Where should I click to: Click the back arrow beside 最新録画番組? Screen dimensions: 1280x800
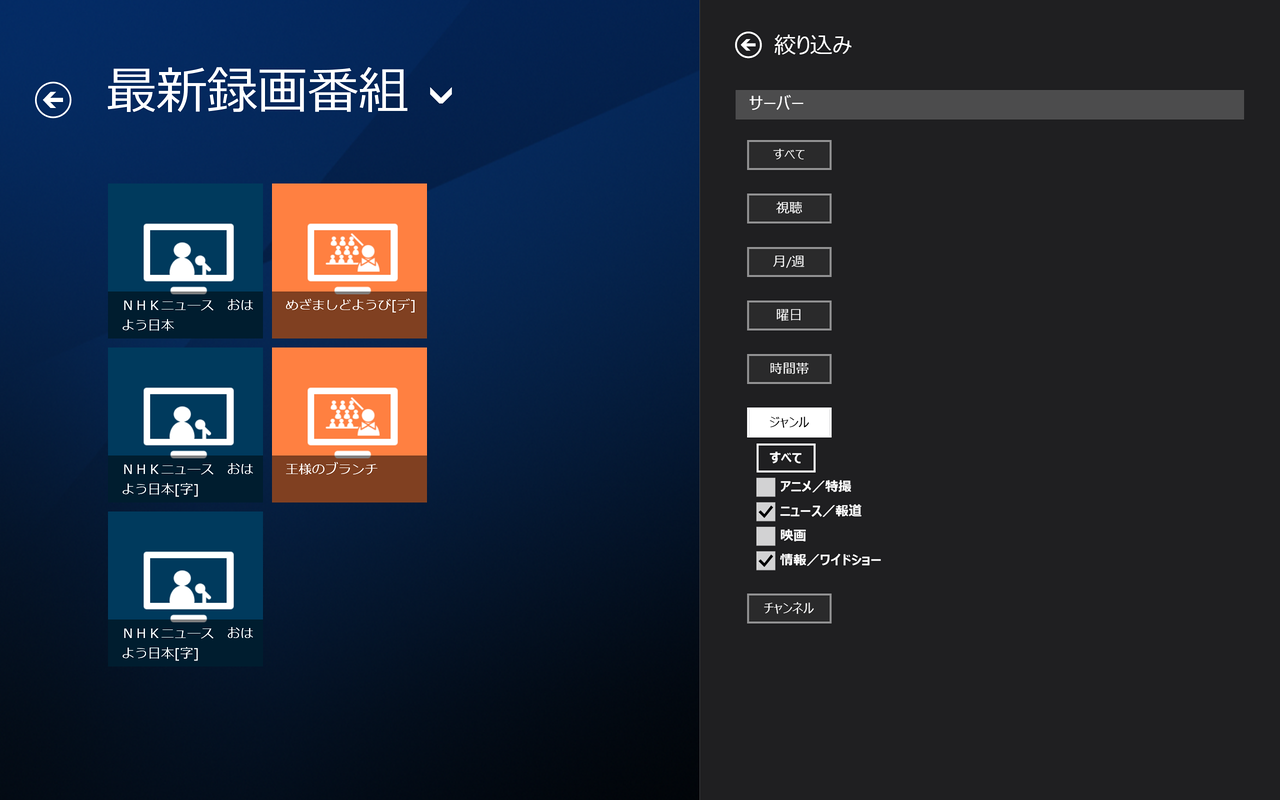click(x=53, y=99)
